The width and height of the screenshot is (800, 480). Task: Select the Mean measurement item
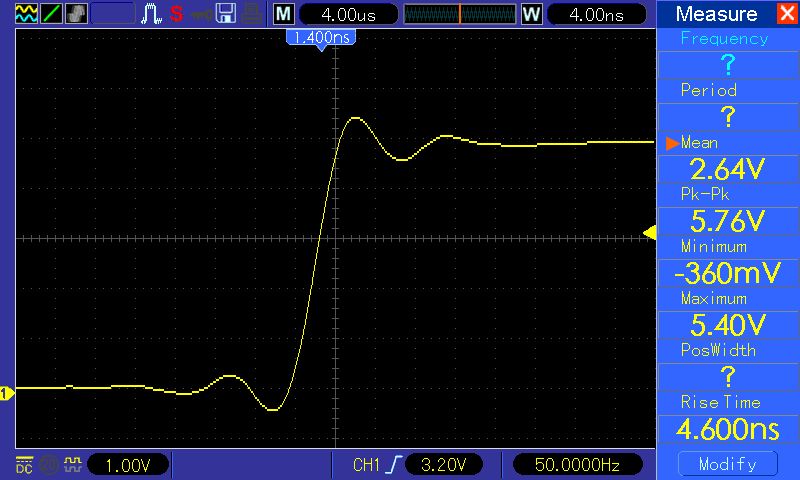(699, 143)
